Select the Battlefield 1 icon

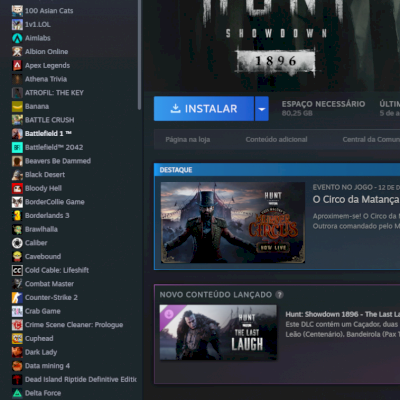(x=17, y=134)
